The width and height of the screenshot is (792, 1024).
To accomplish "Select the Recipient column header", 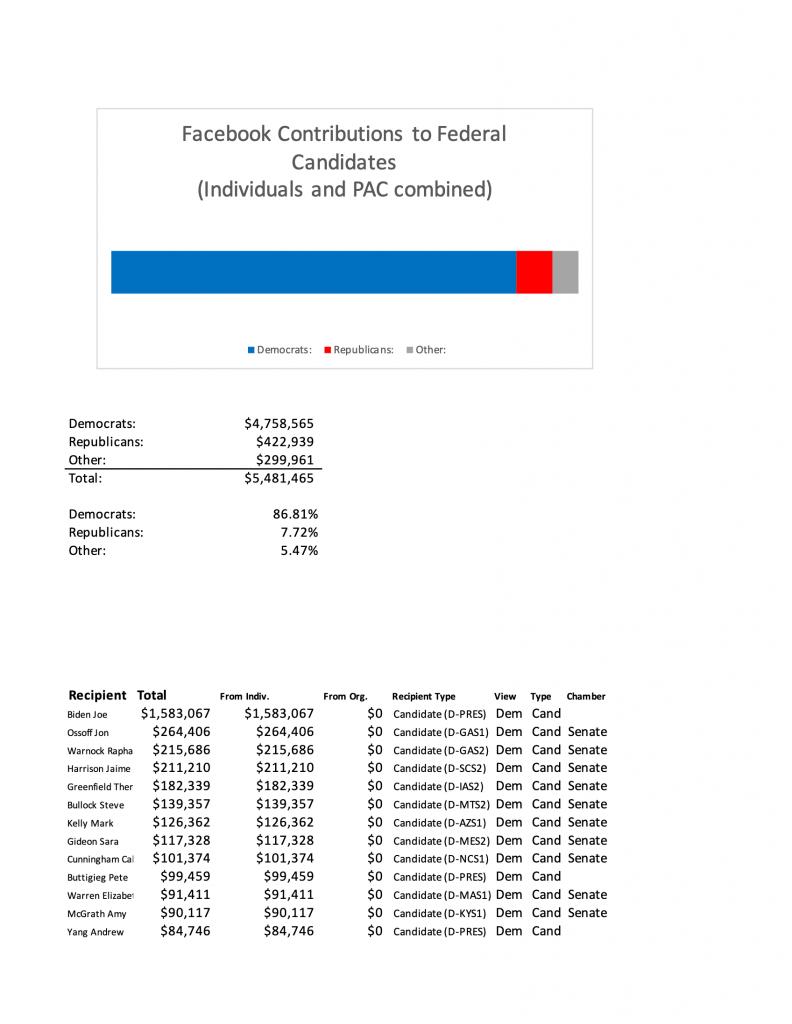I will tap(97, 695).
